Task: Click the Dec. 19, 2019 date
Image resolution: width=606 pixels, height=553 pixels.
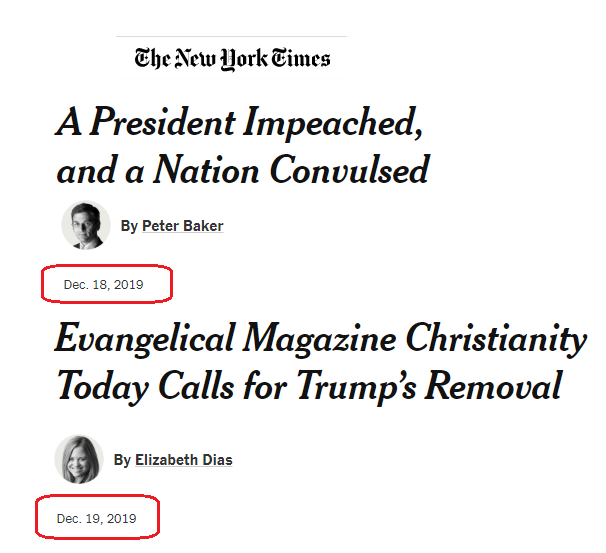Action: click(96, 519)
